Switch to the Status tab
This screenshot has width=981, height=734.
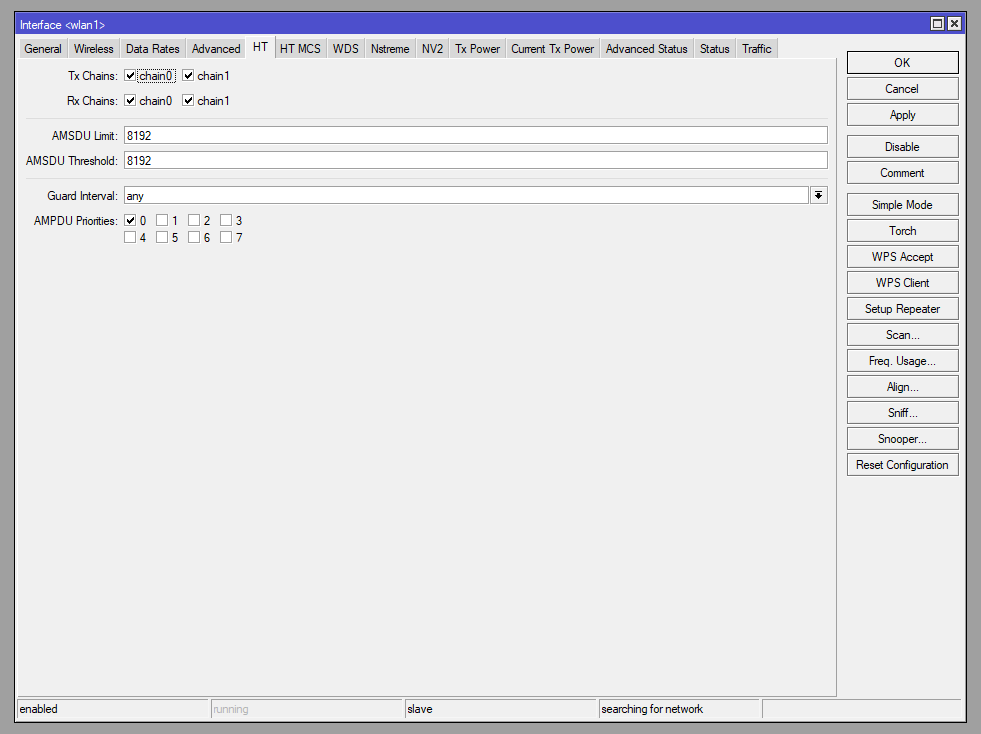714,49
